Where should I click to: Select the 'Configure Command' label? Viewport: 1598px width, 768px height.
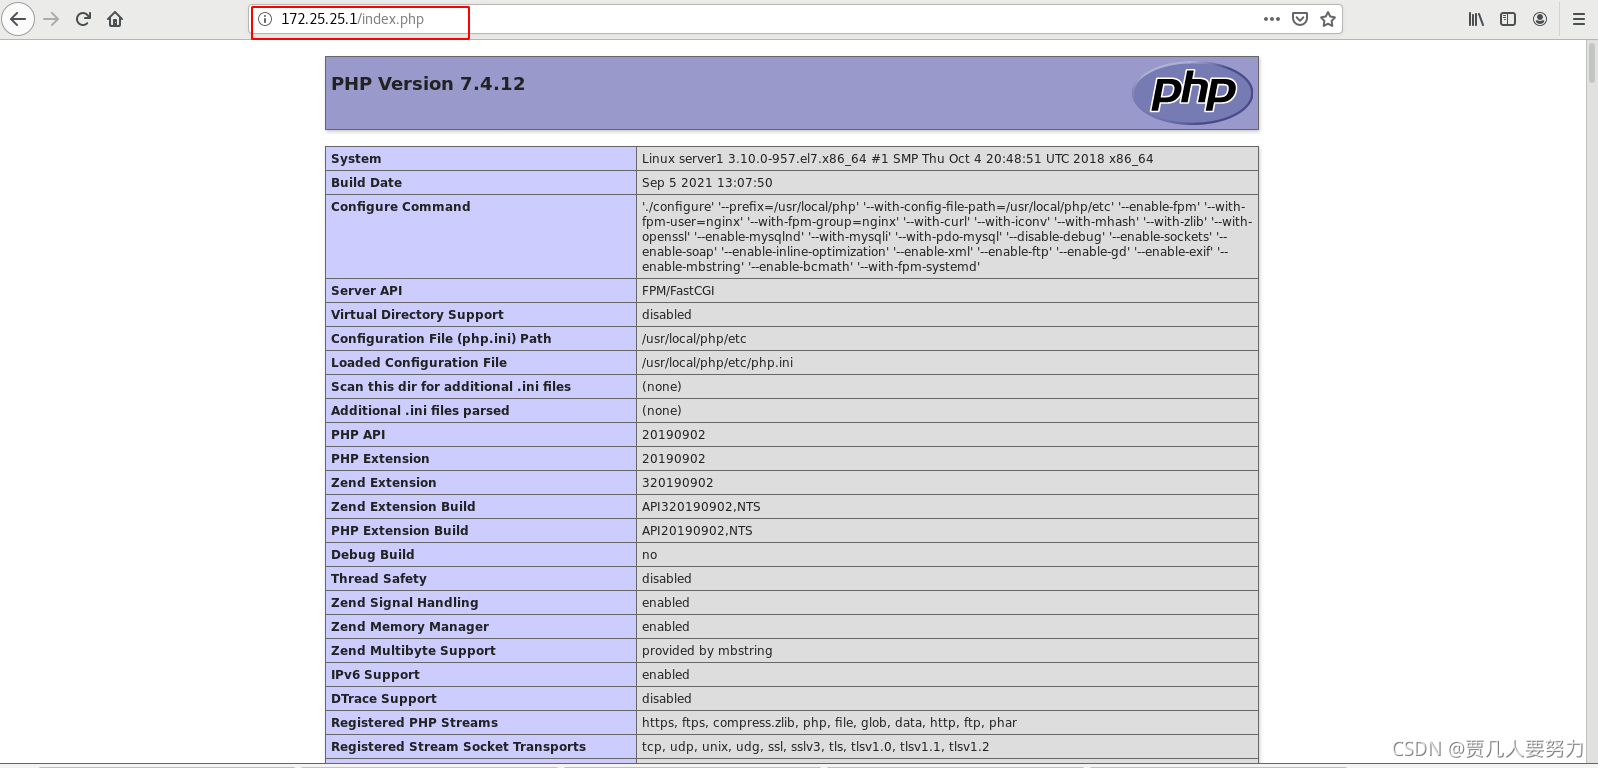point(400,207)
